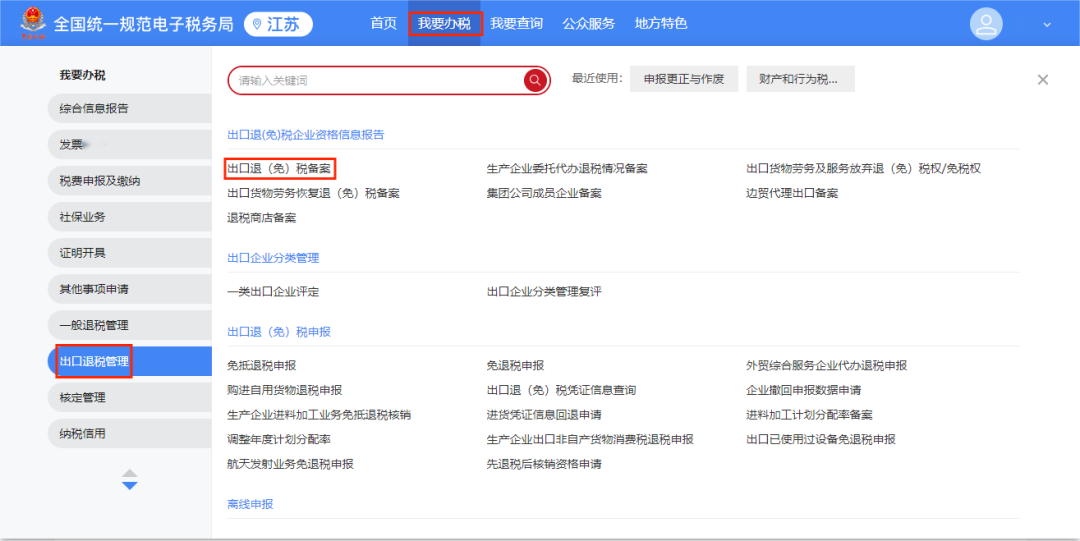
Task: Click the 全国统一规范电子税务局 title
Action: 143,24
